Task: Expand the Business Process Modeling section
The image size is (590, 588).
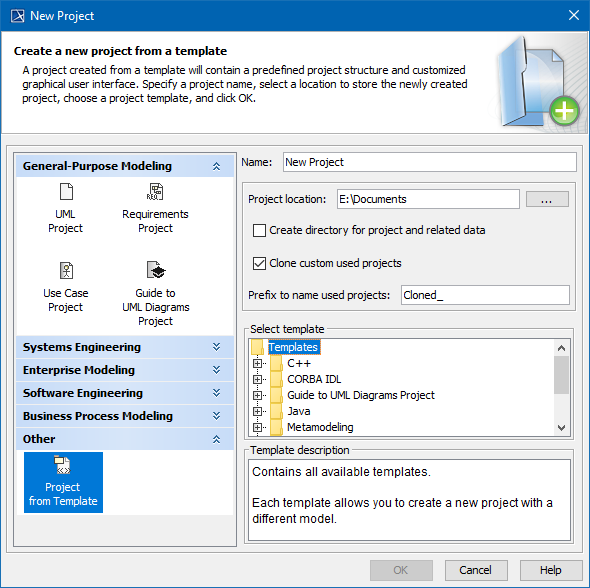Action: [x=216, y=416]
